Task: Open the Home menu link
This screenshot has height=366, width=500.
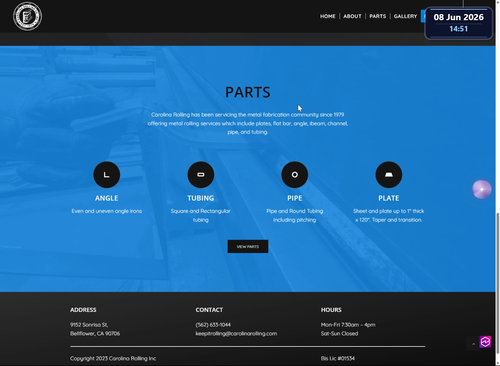Action: coord(327,16)
